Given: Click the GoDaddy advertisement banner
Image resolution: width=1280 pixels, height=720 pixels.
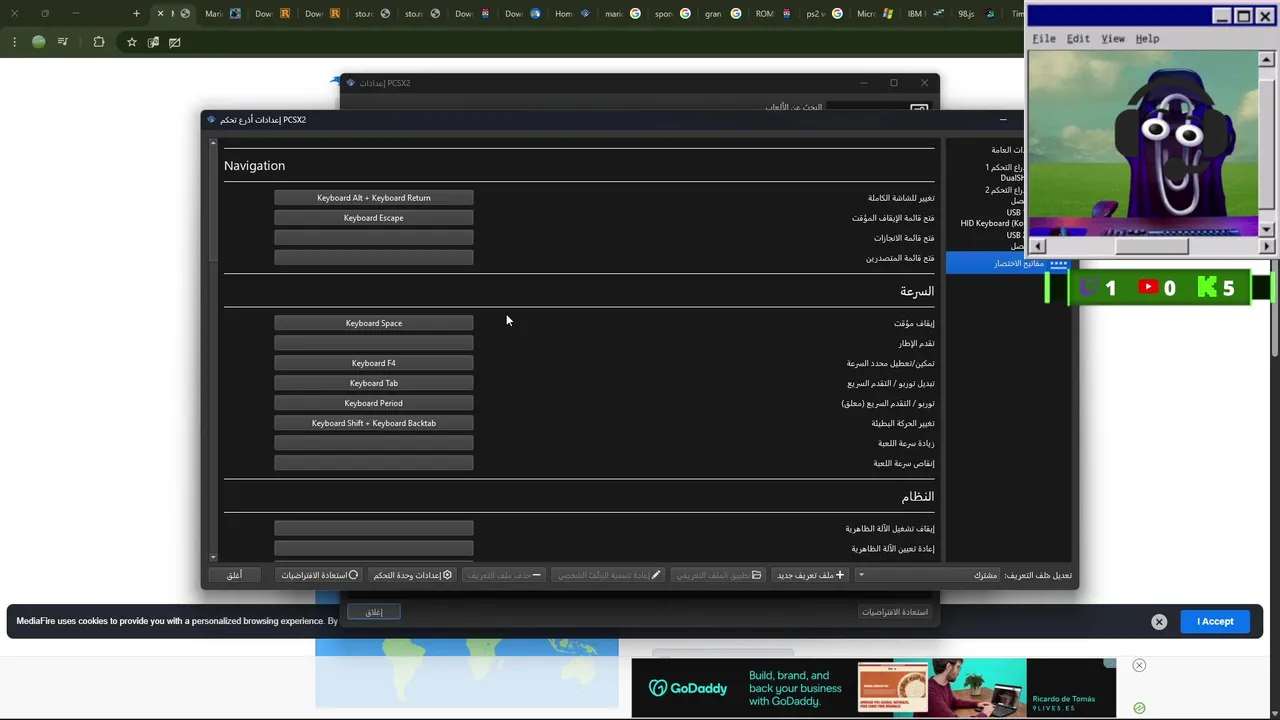Looking at the screenshot, I should [x=873, y=688].
